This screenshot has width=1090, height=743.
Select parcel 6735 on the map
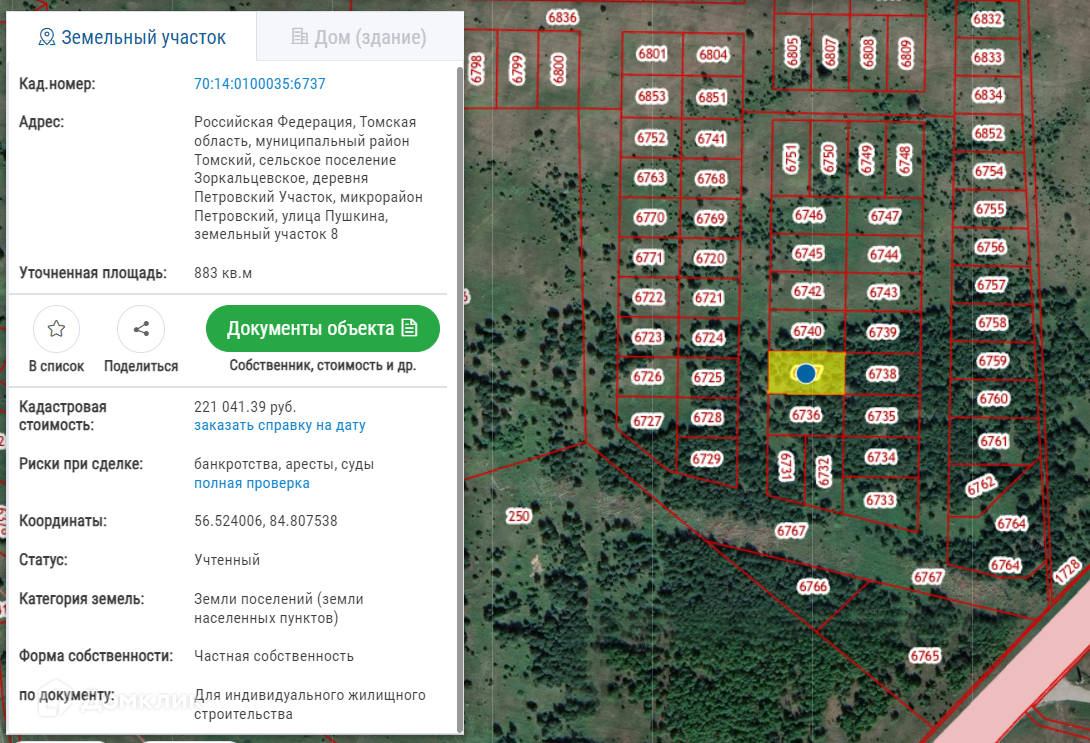pyautogui.click(x=881, y=416)
